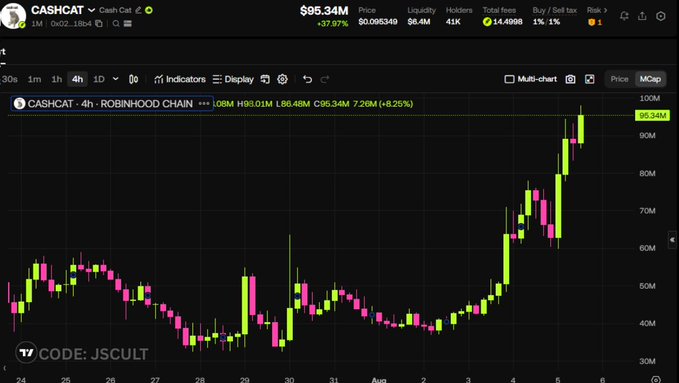Click the share upload icon in header
The width and height of the screenshot is (679, 383).
coord(642,16)
